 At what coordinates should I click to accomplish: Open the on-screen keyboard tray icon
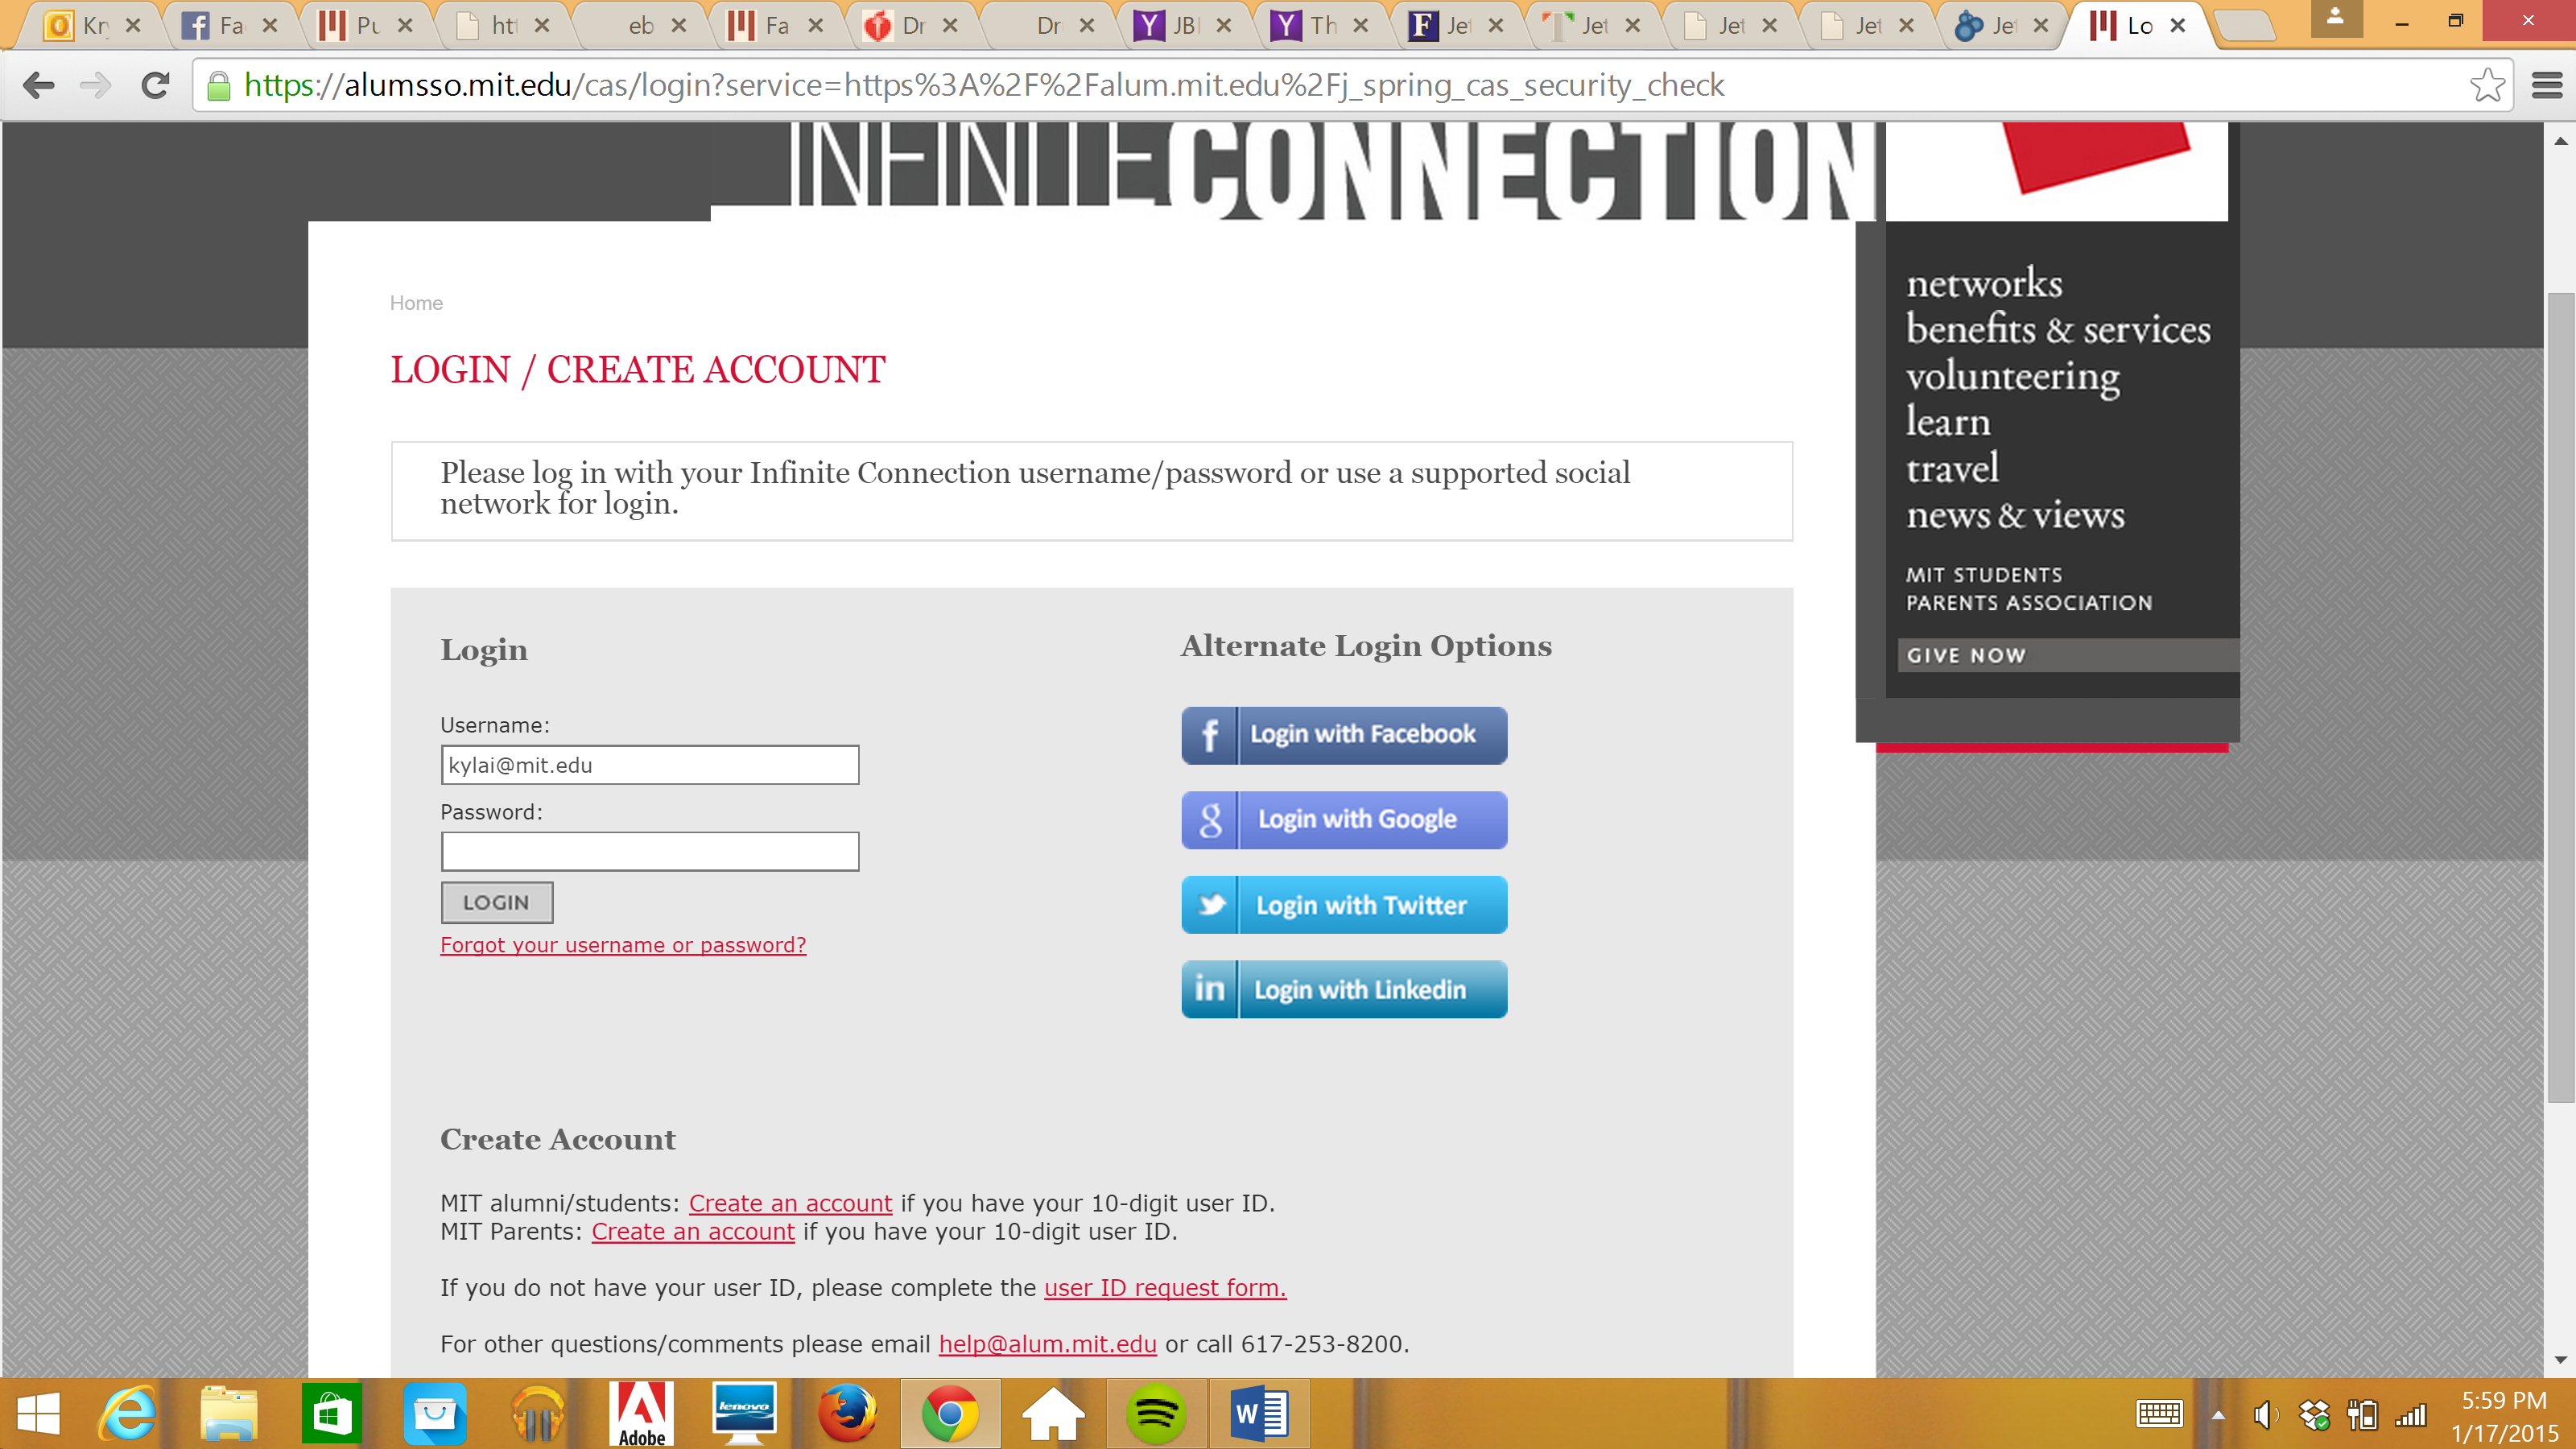tap(2158, 1413)
